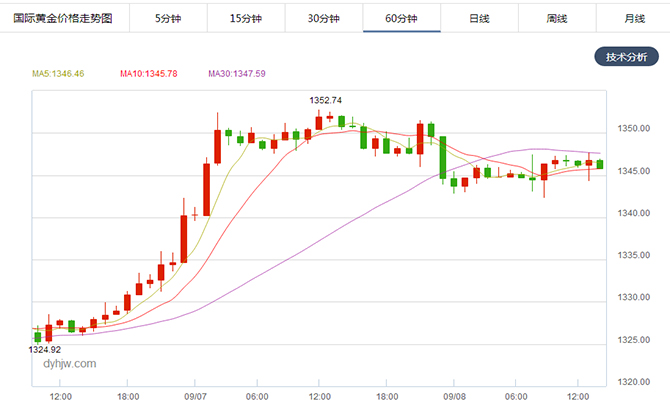Select the 09/07 date axis label

[x=194, y=396]
